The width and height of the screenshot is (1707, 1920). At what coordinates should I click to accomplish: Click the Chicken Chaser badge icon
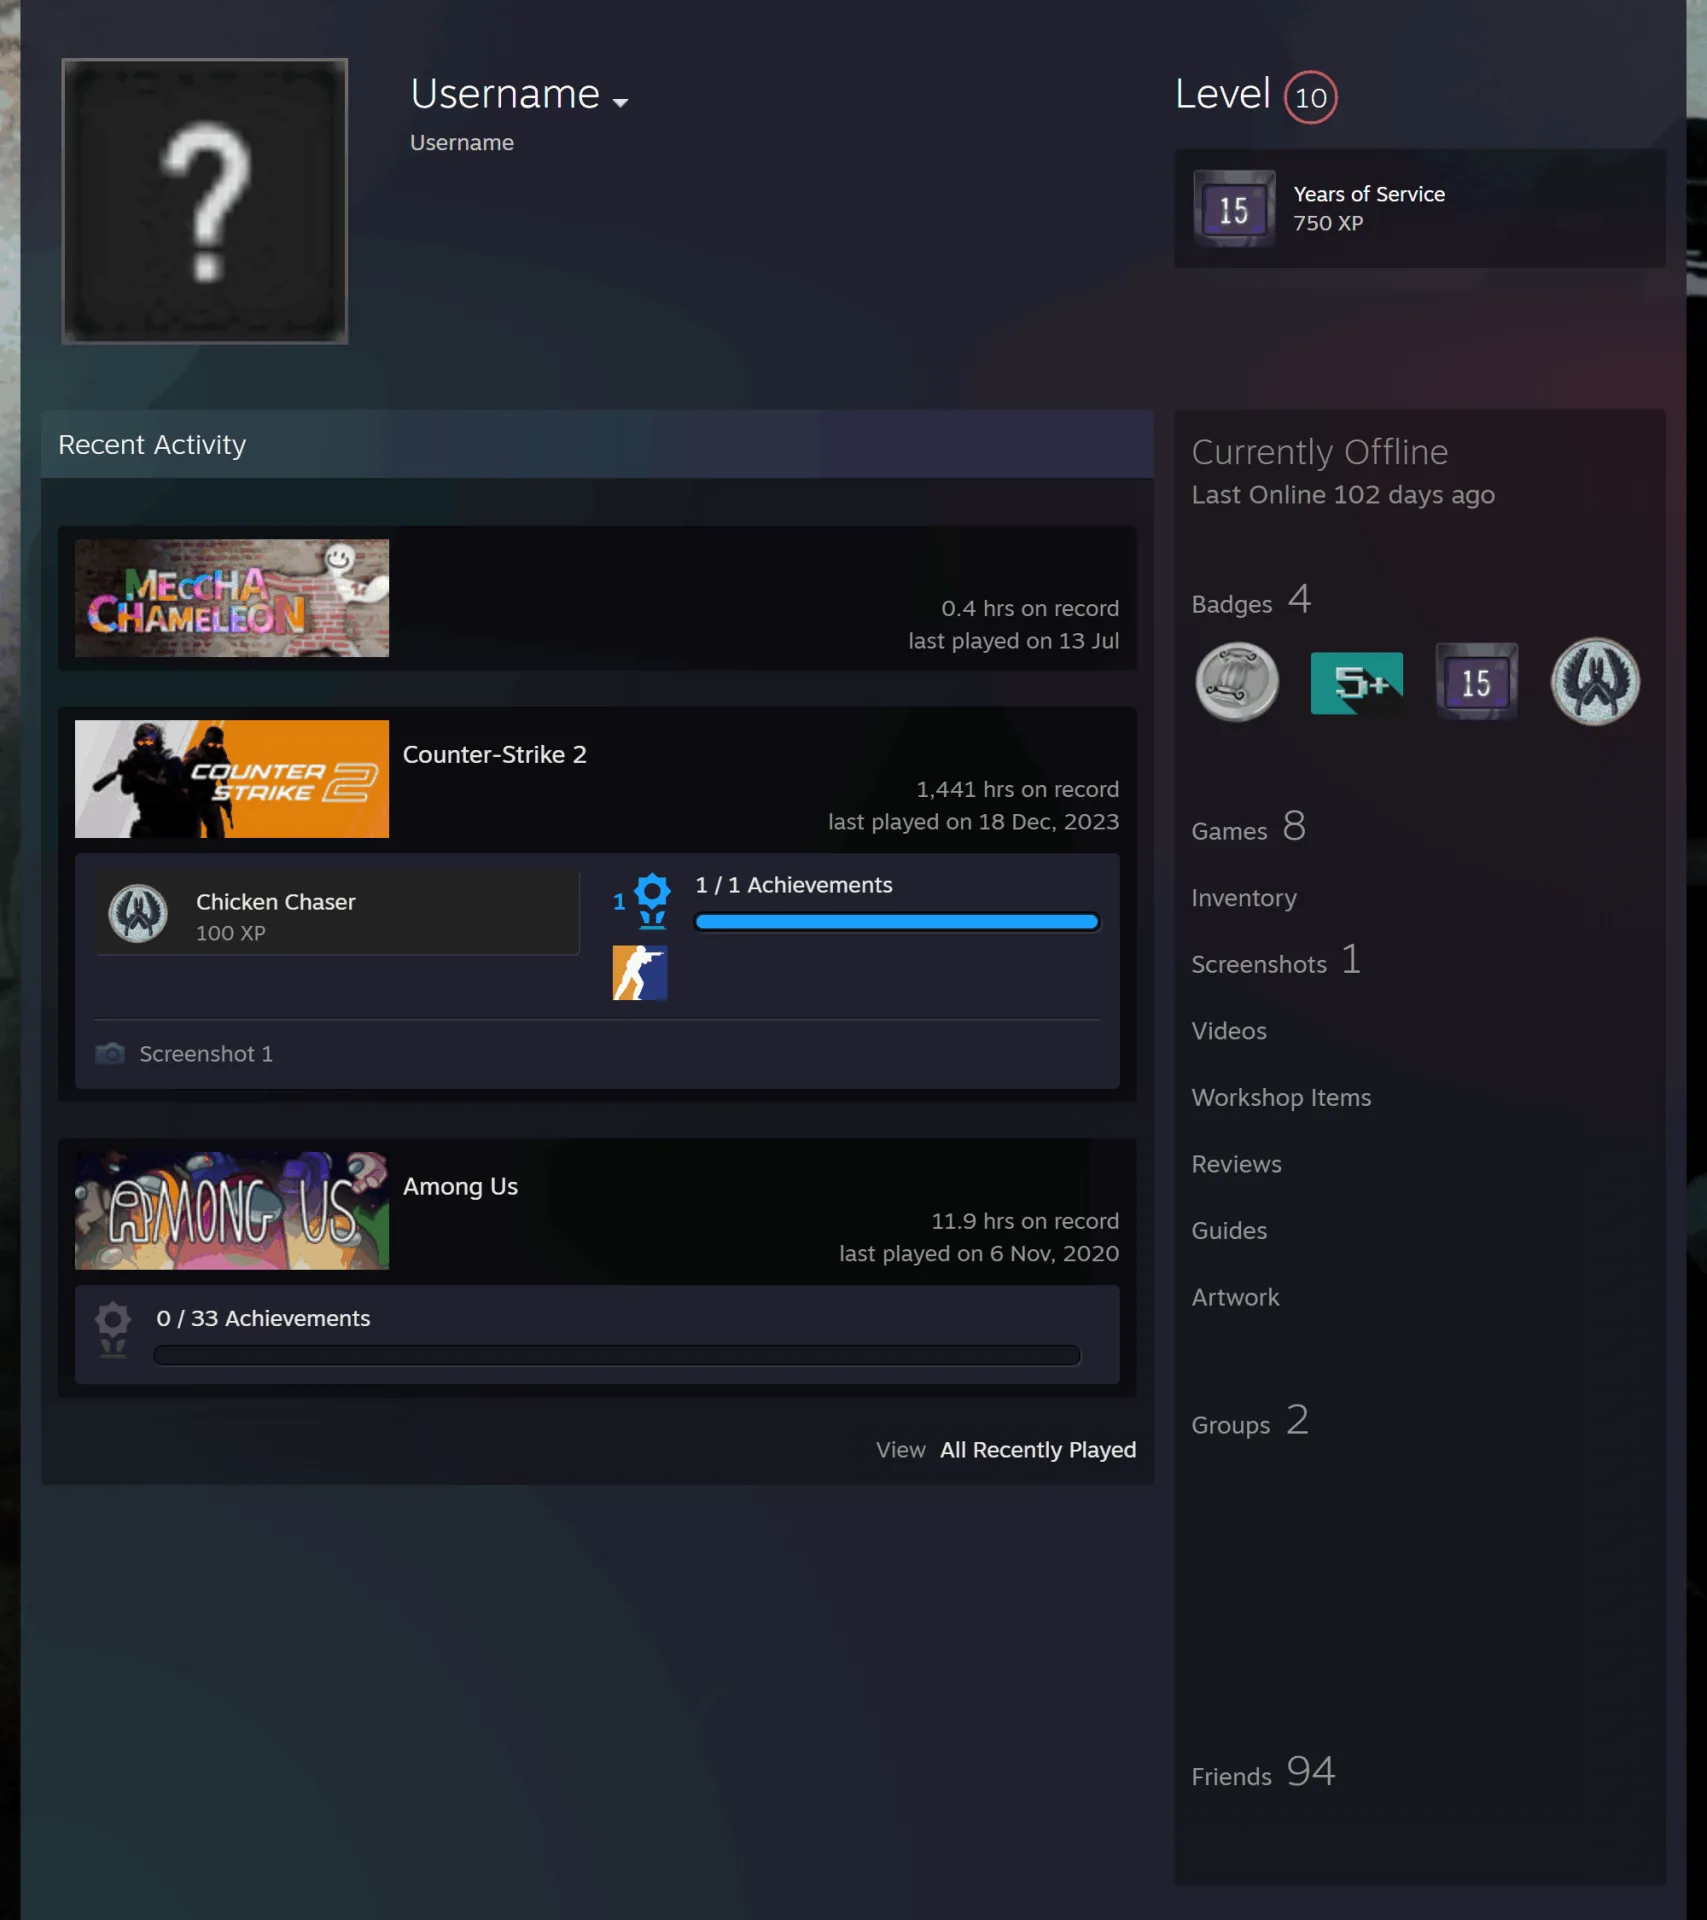pos(138,913)
